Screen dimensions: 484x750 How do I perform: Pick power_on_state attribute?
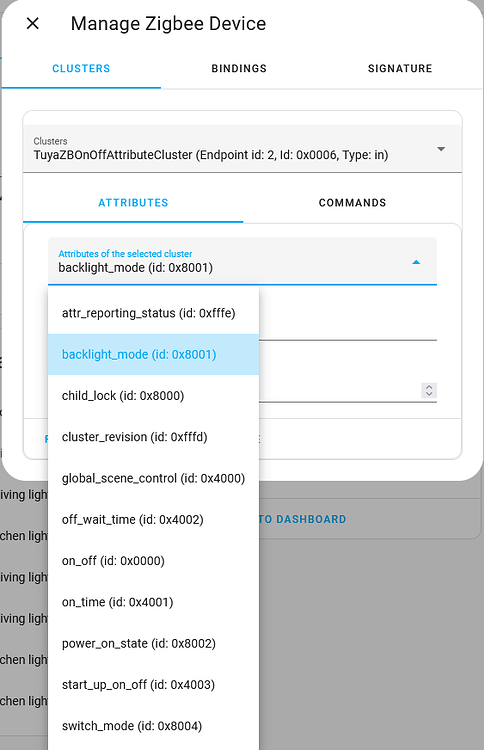153,643
